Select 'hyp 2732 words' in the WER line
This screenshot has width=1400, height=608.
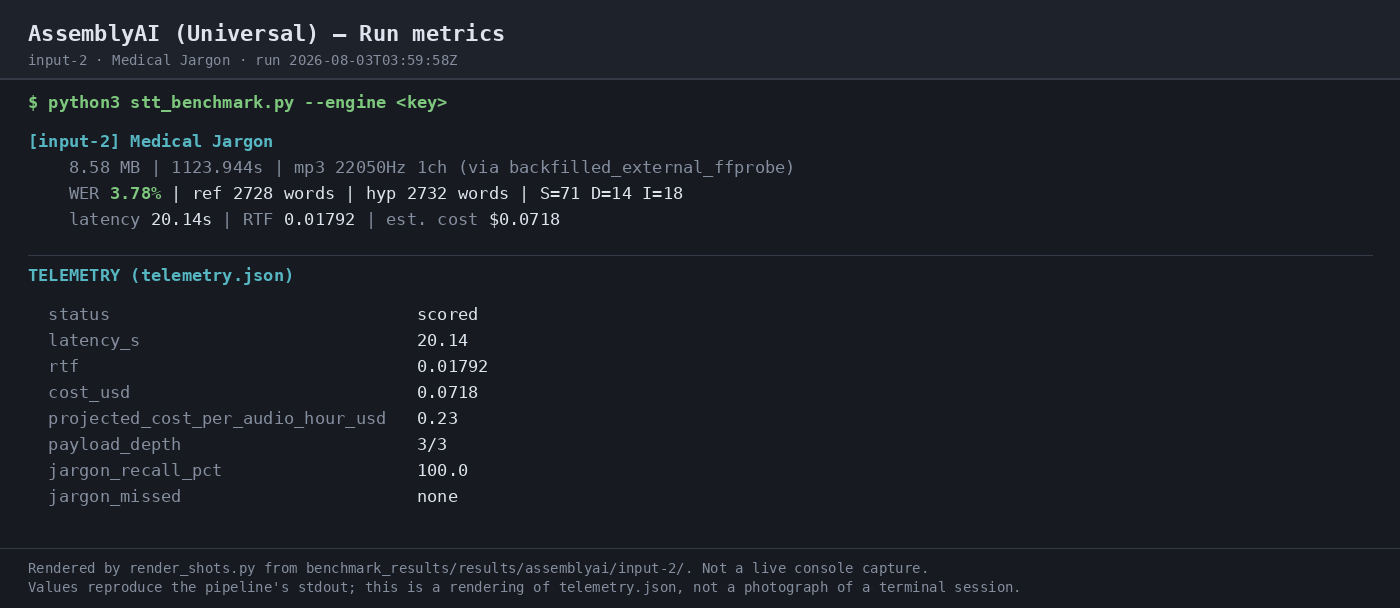click(437, 194)
